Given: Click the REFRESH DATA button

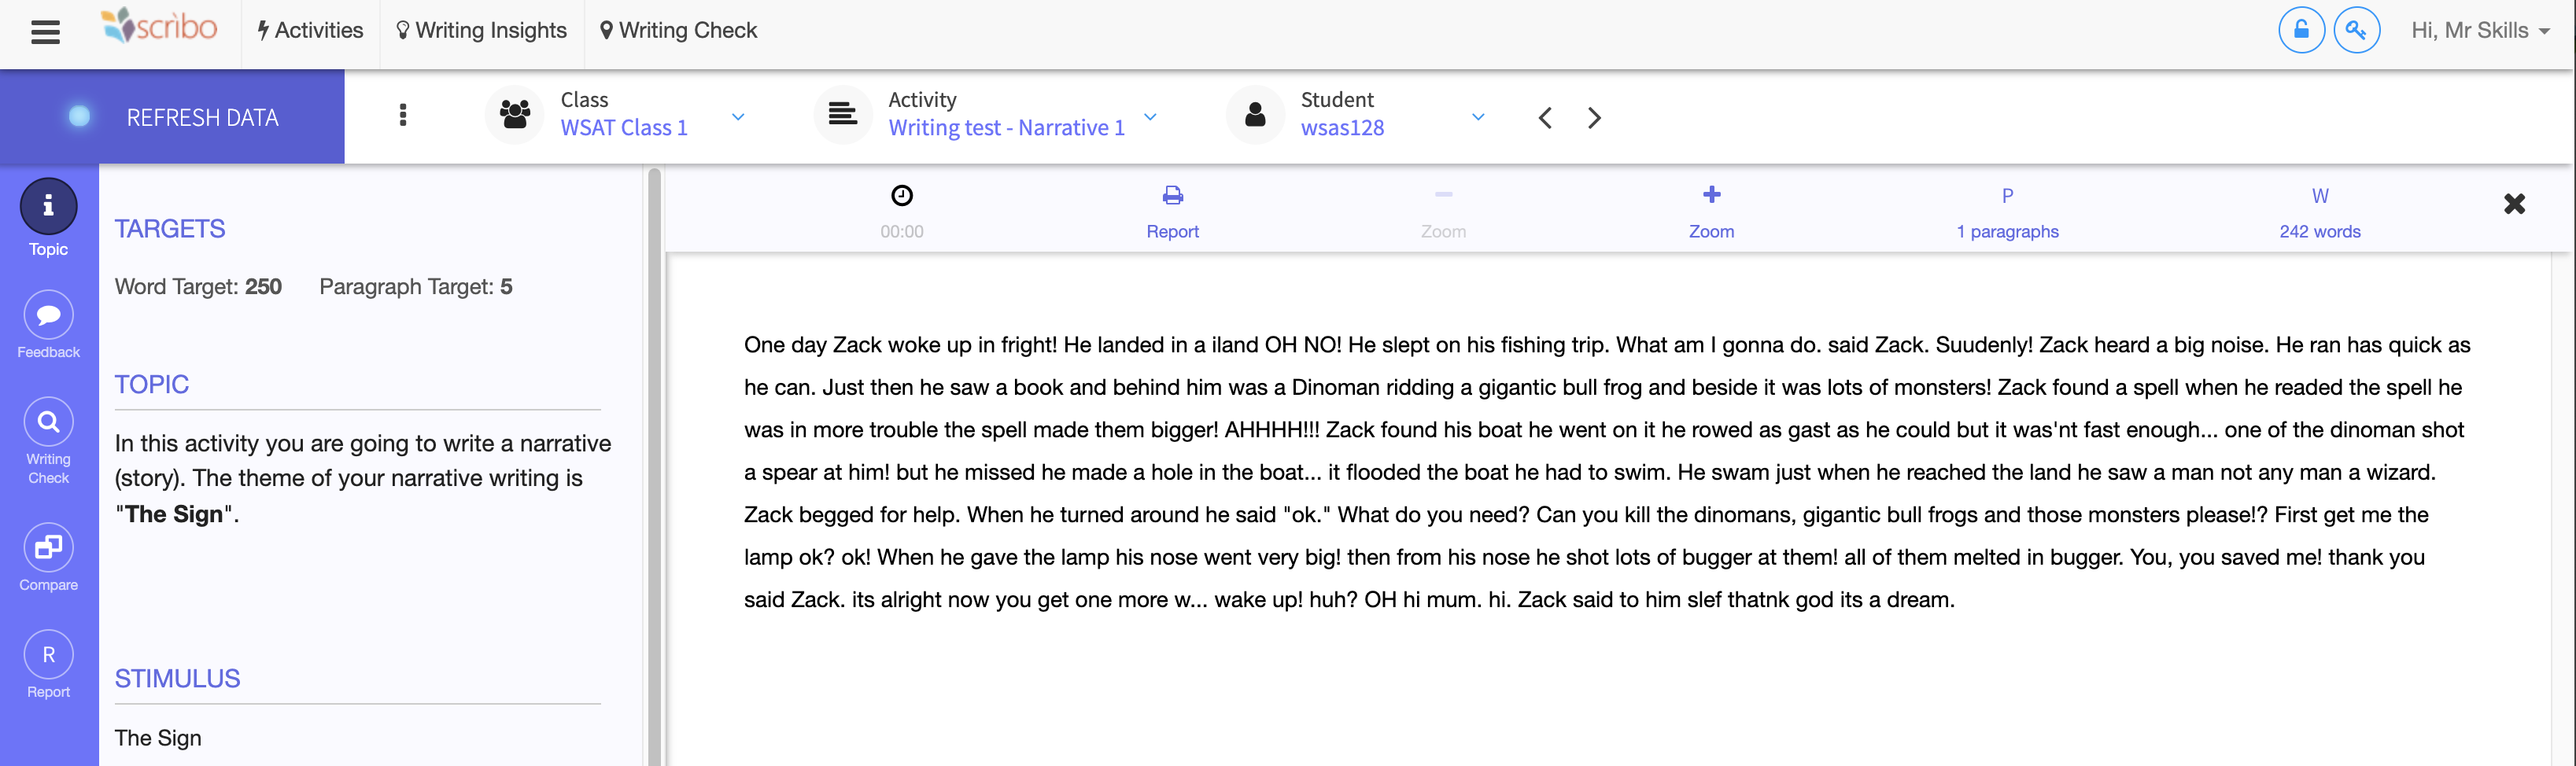Looking at the screenshot, I should 172,117.
